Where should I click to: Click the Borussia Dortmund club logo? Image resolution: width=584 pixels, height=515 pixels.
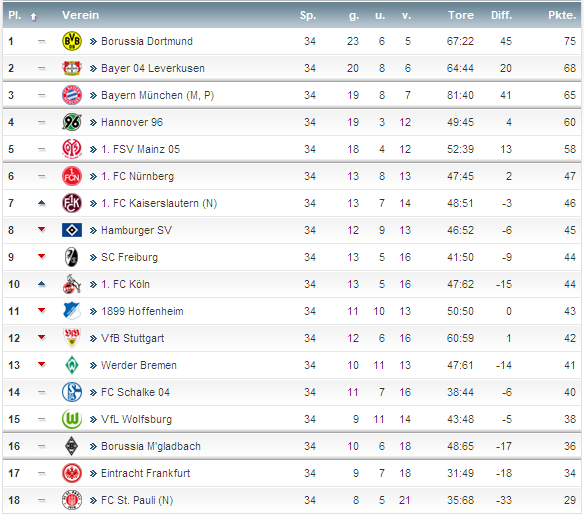click(72, 41)
